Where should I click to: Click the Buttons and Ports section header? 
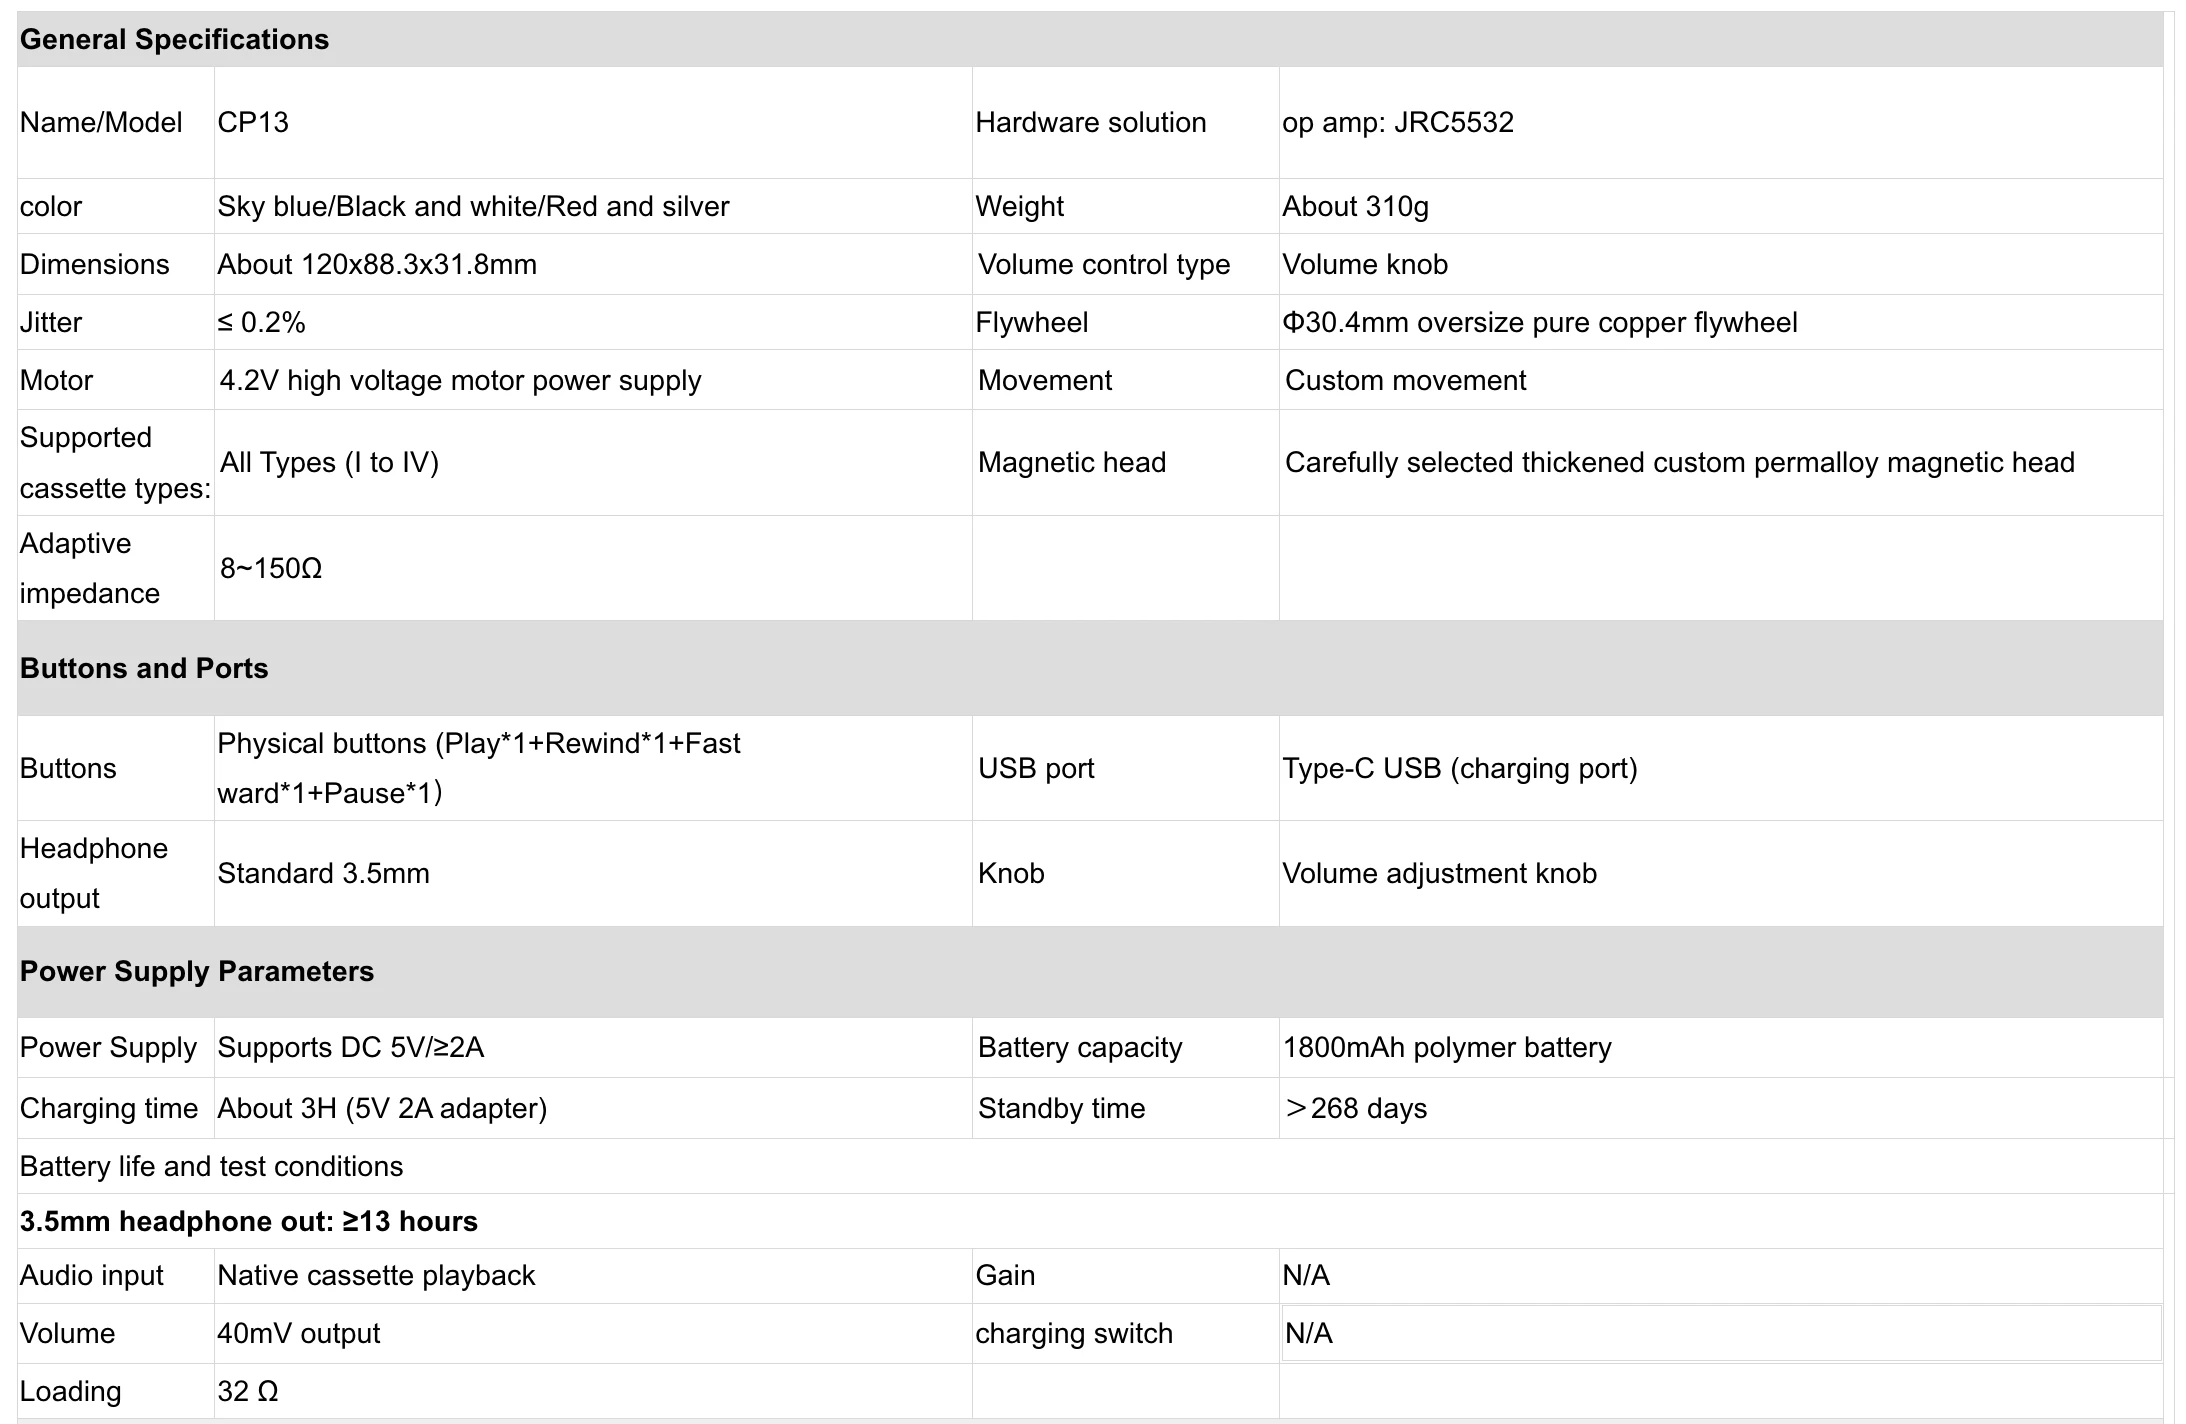coord(1090,668)
